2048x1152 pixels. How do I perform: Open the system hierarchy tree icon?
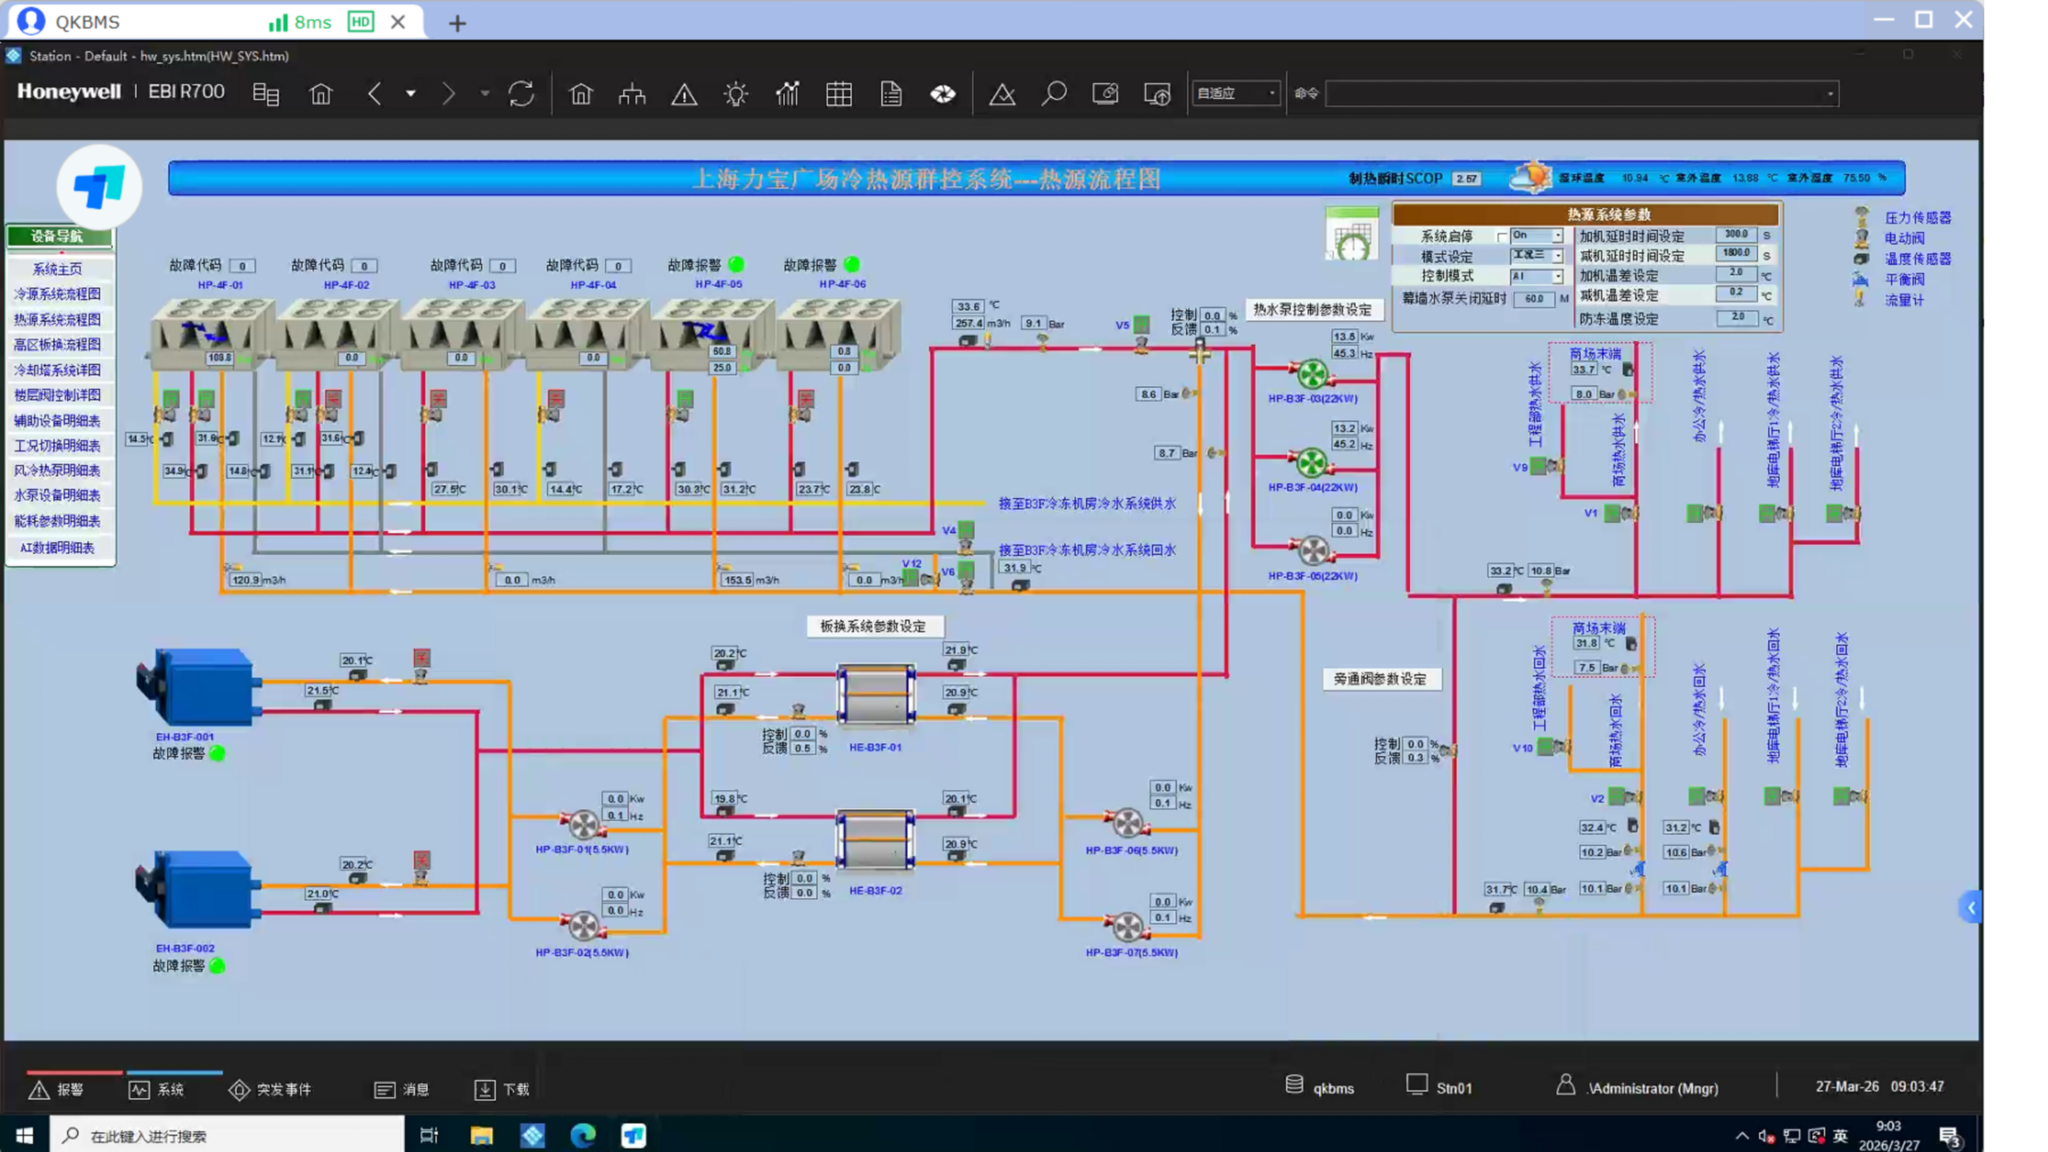point(632,94)
